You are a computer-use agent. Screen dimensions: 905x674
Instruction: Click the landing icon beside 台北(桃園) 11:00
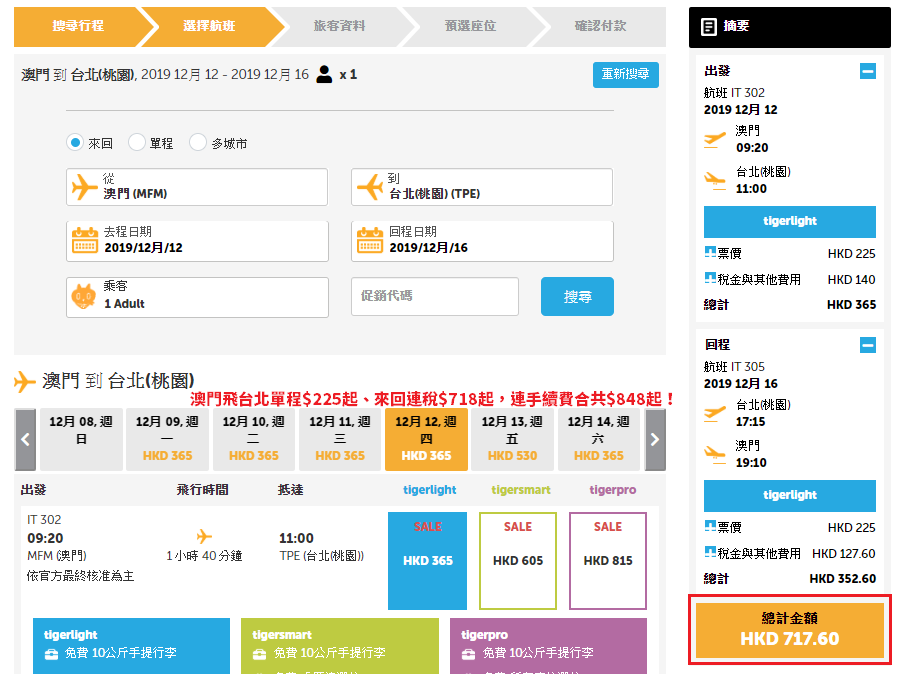[715, 181]
